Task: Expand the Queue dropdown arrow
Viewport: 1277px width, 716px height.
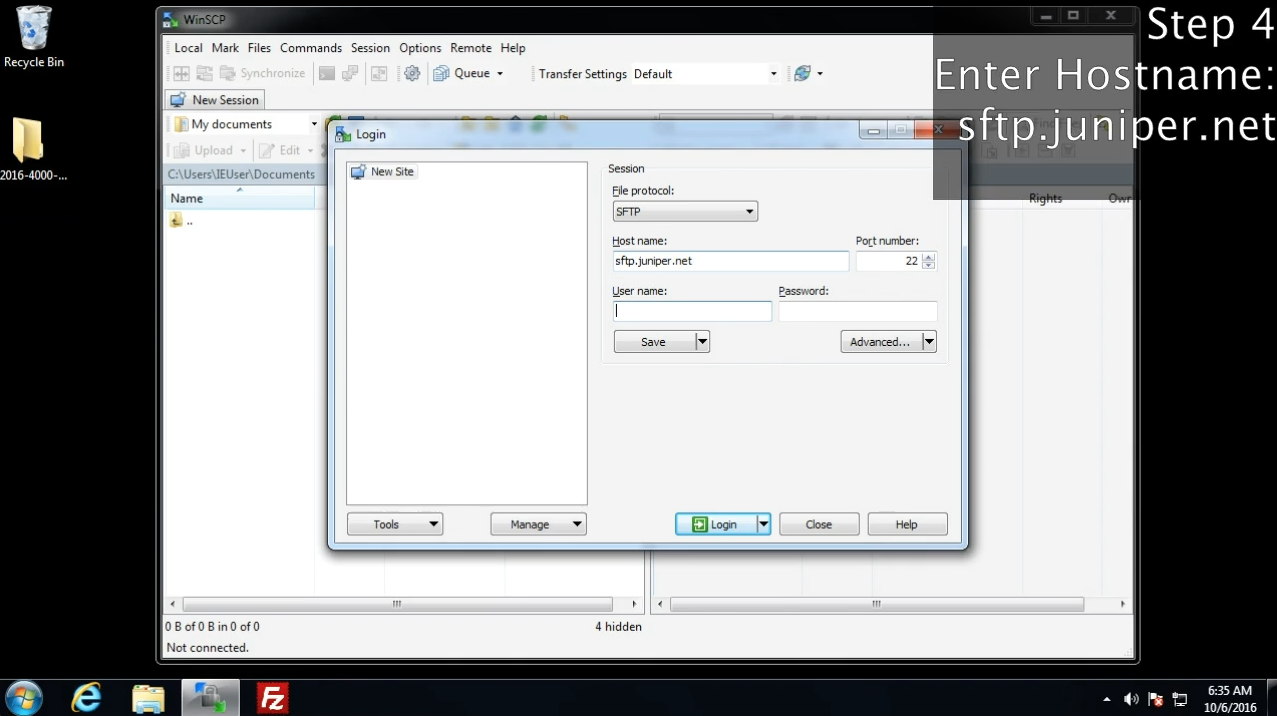Action: (x=500, y=73)
